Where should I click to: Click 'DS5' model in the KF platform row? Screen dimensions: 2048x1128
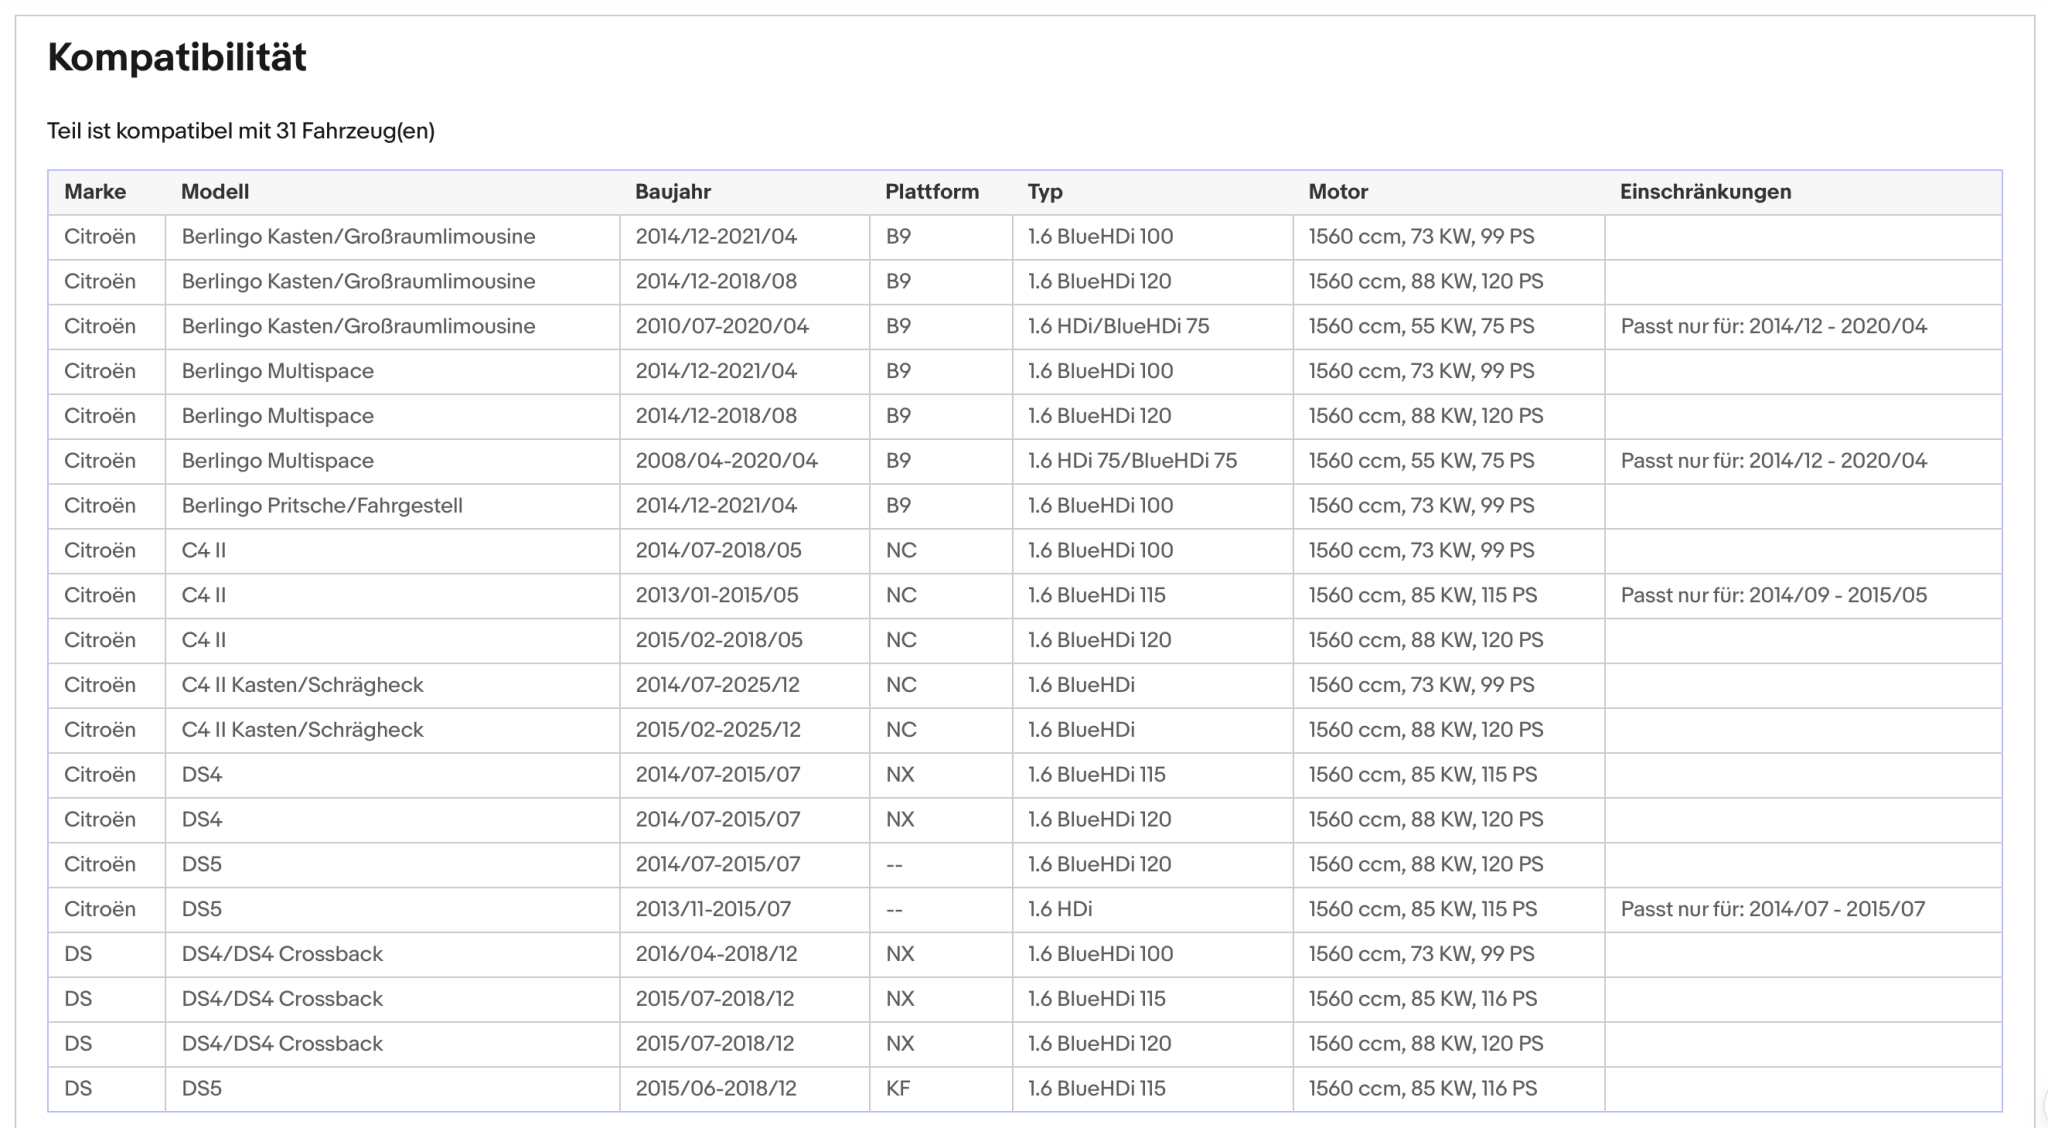point(201,1089)
